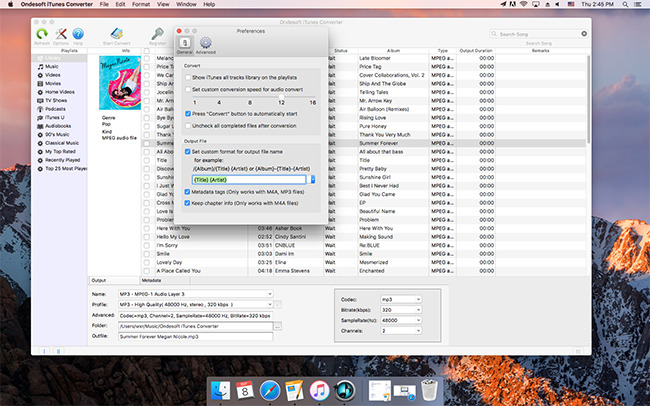This screenshot has width=650, height=406.
Task: Click the Folder path input field
Action: pos(196,326)
